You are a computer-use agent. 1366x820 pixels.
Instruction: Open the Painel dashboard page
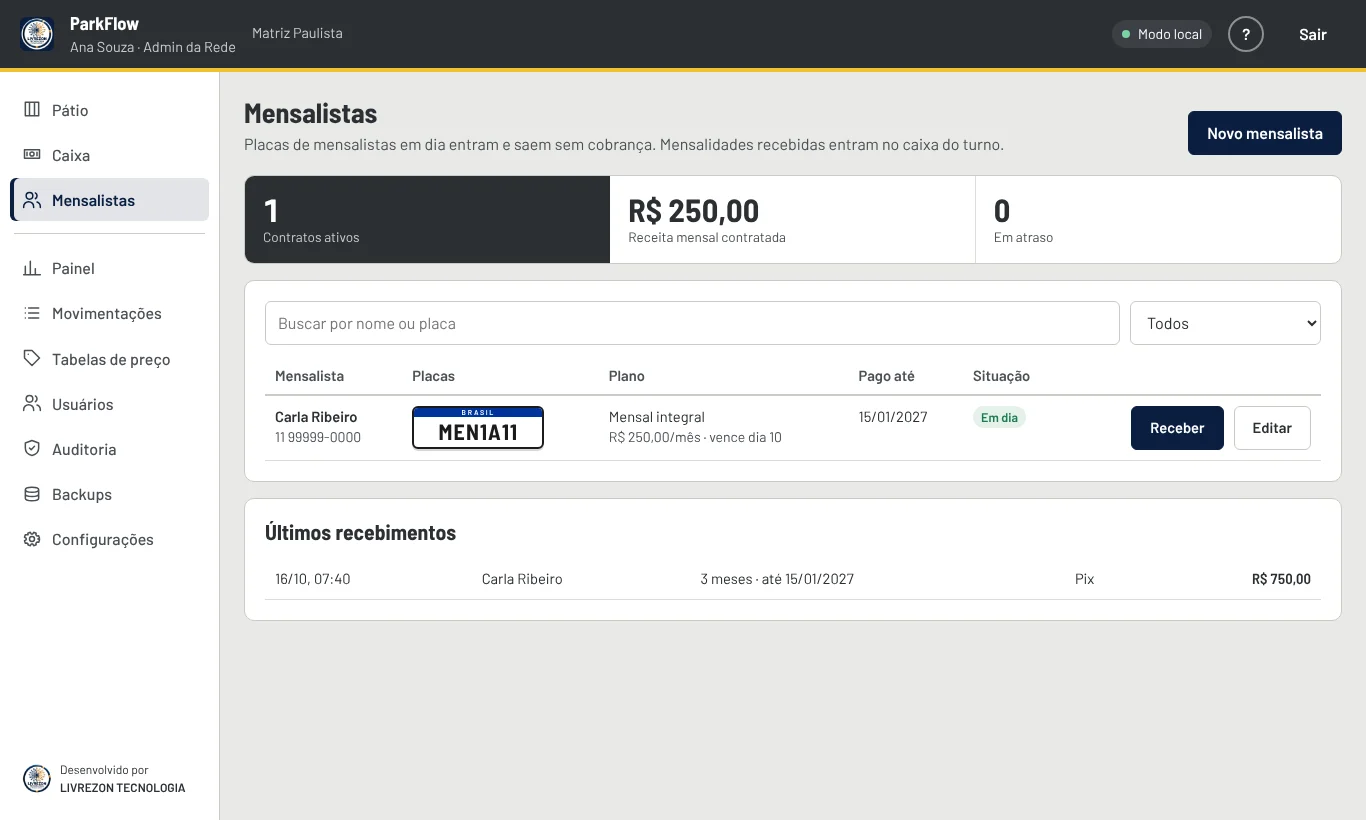[110, 268]
